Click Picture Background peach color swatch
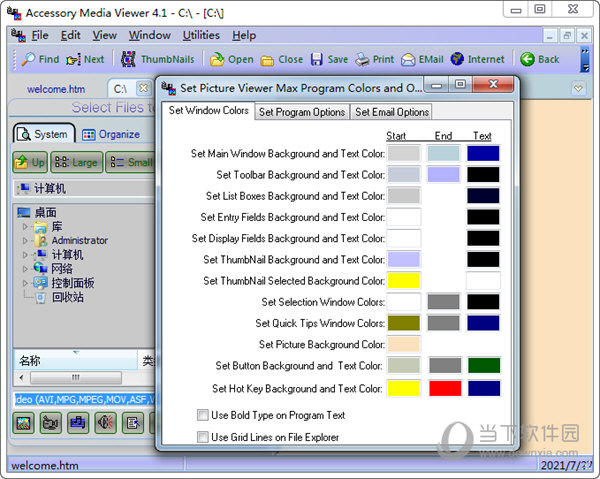The image size is (600, 479). pos(404,344)
